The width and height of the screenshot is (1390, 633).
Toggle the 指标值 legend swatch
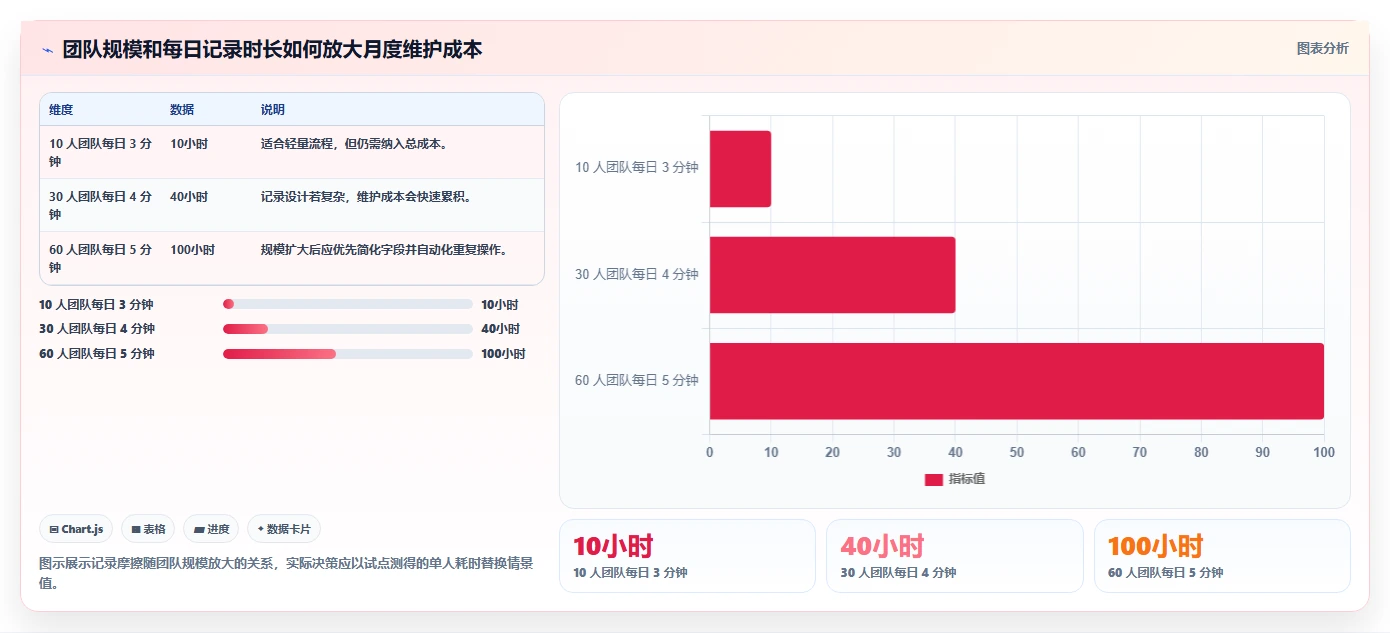point(934,480)
